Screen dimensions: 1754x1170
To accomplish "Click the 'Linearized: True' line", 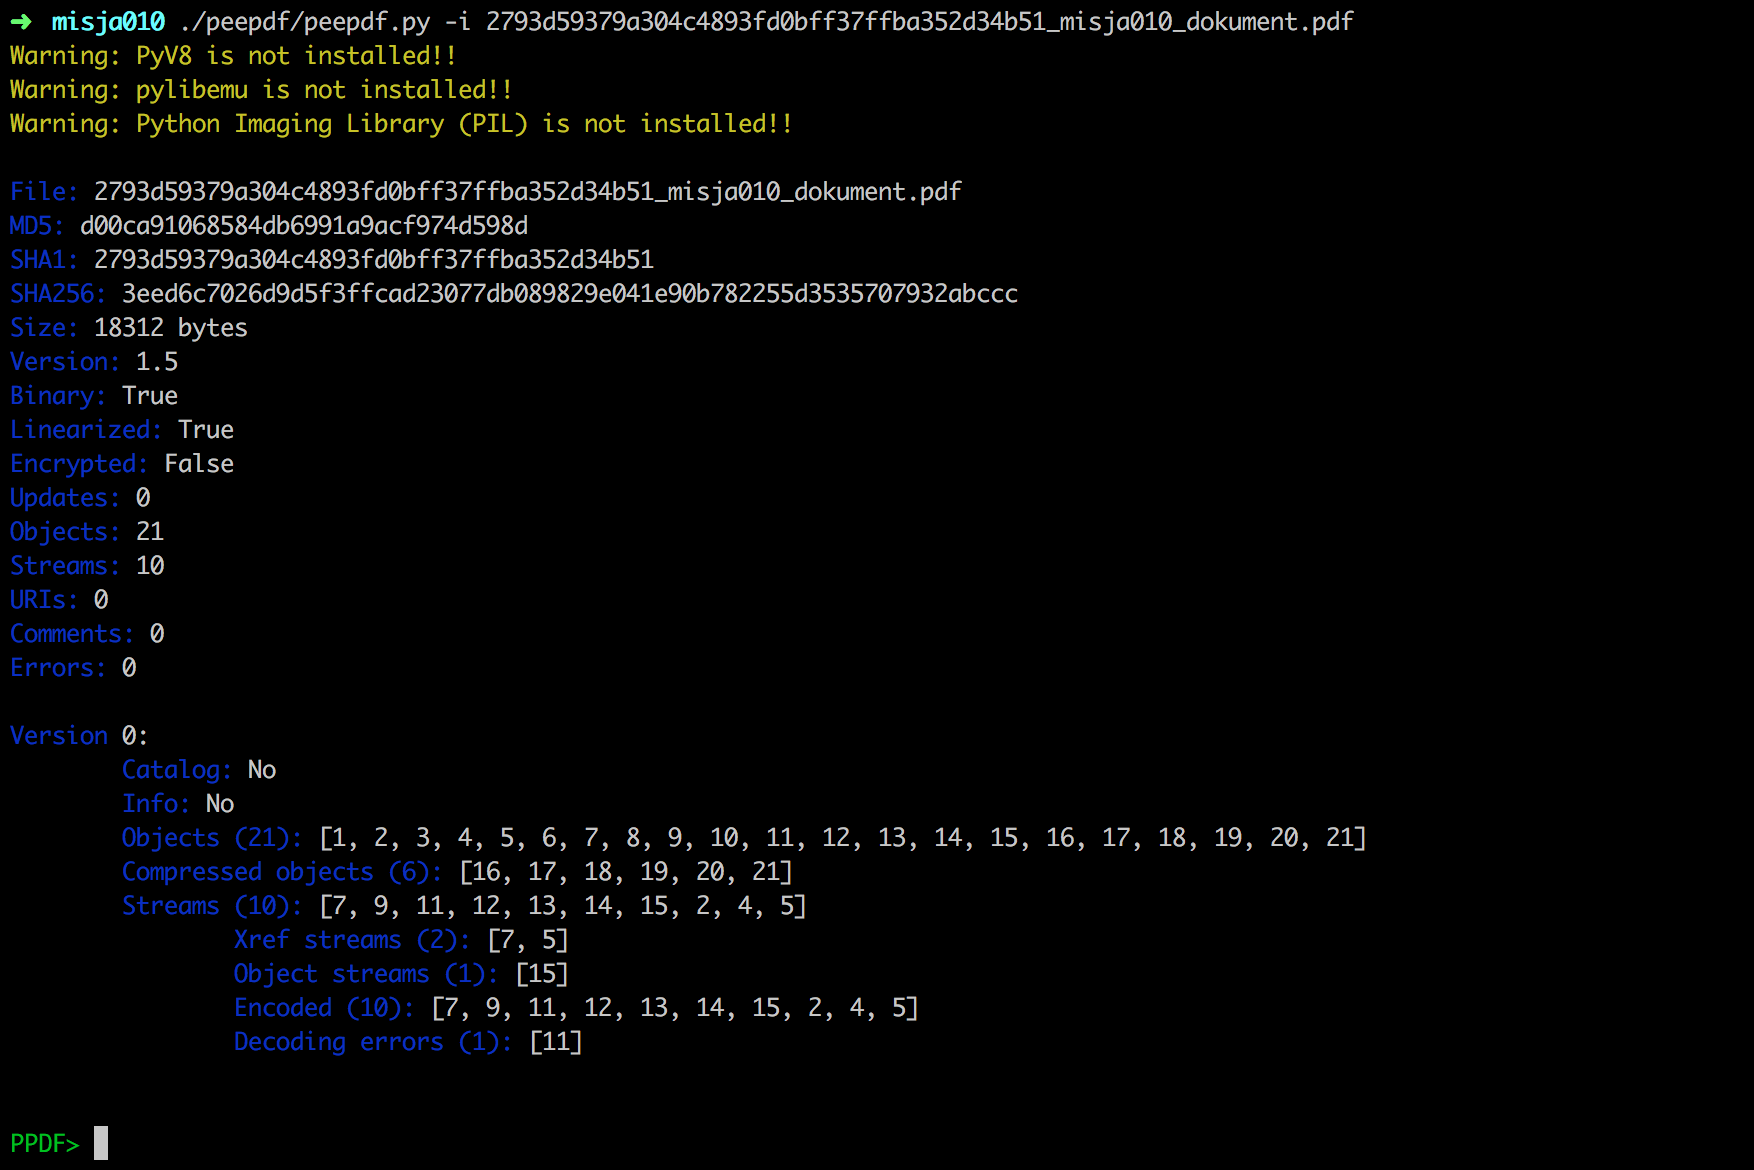I will [122, 430].
